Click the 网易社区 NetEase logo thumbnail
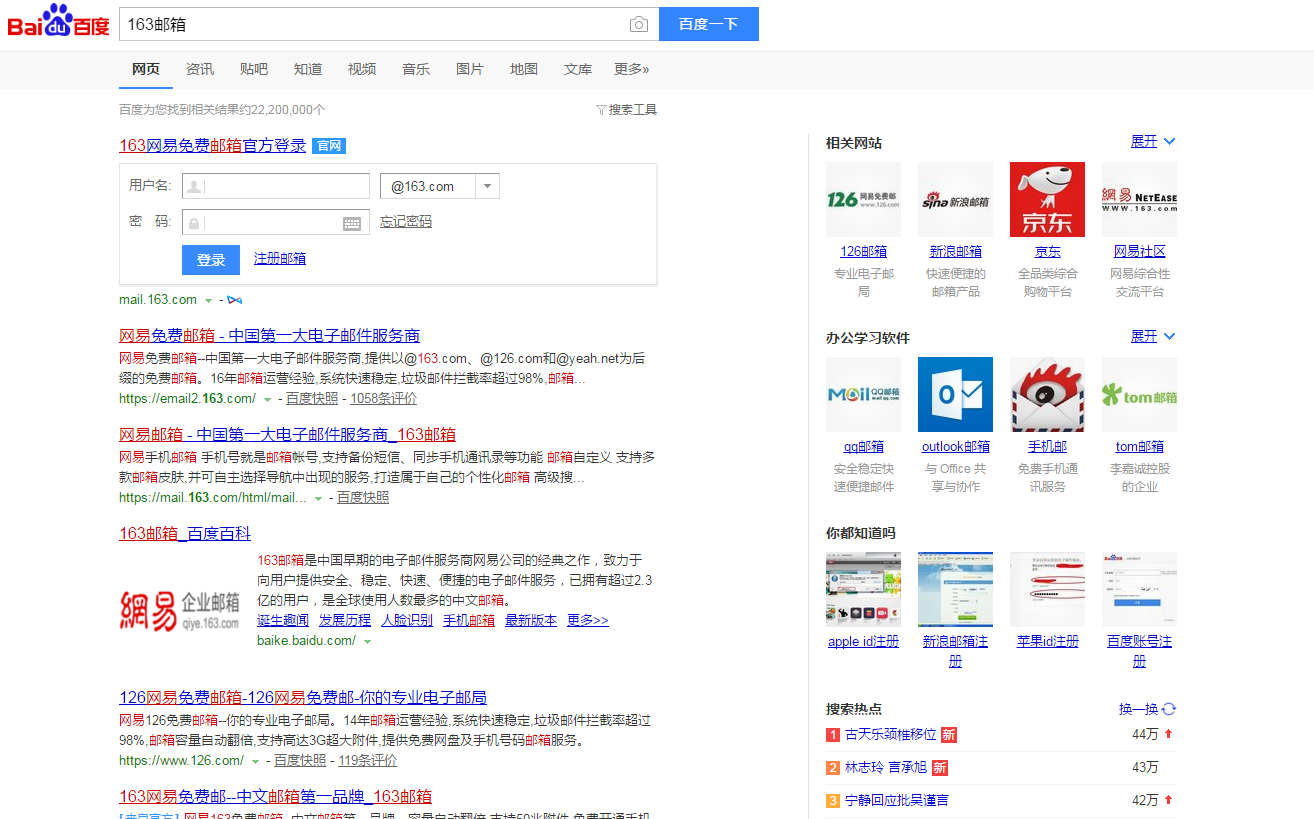Image resolution: width=1314 pixels, height=819 pixels. tap(1139, 199)
